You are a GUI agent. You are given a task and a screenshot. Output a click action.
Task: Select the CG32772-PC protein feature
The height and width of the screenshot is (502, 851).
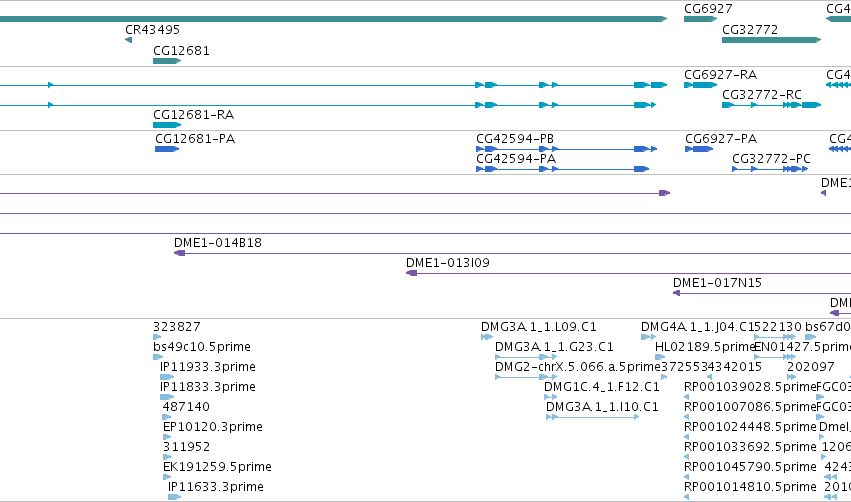click(x=770, y=169)
